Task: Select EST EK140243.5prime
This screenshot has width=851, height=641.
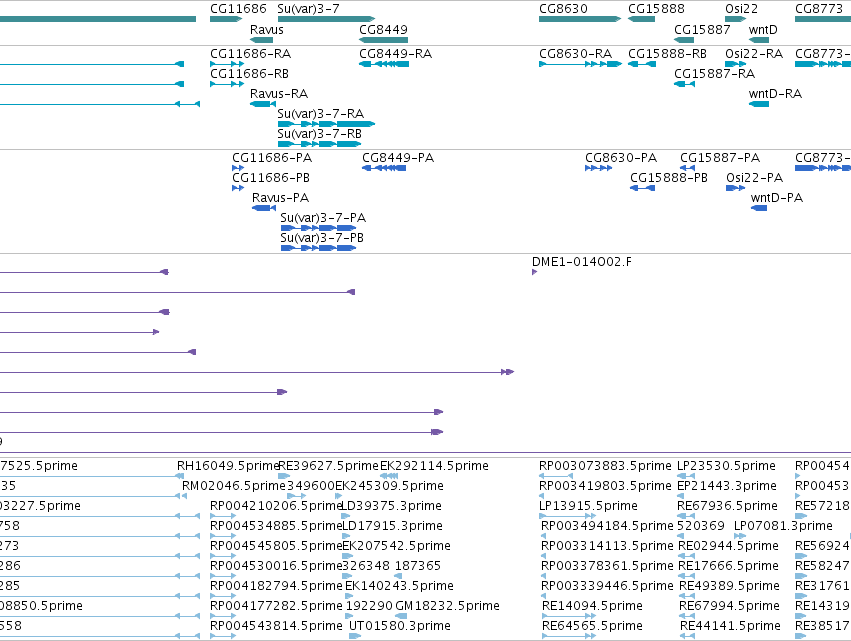Action: (x=399, y=586)
